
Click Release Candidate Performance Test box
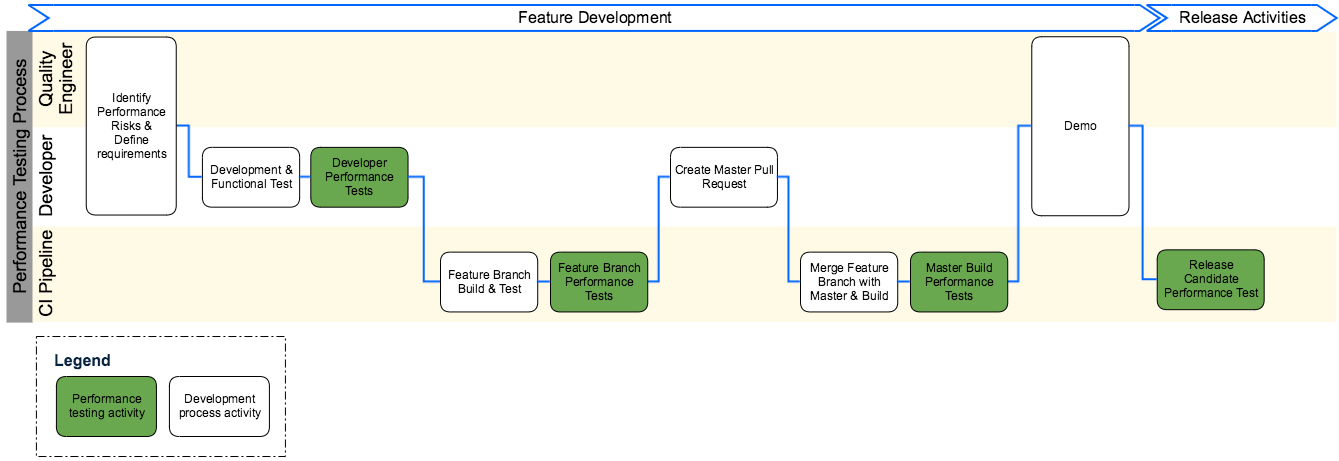click(1210, 279)
